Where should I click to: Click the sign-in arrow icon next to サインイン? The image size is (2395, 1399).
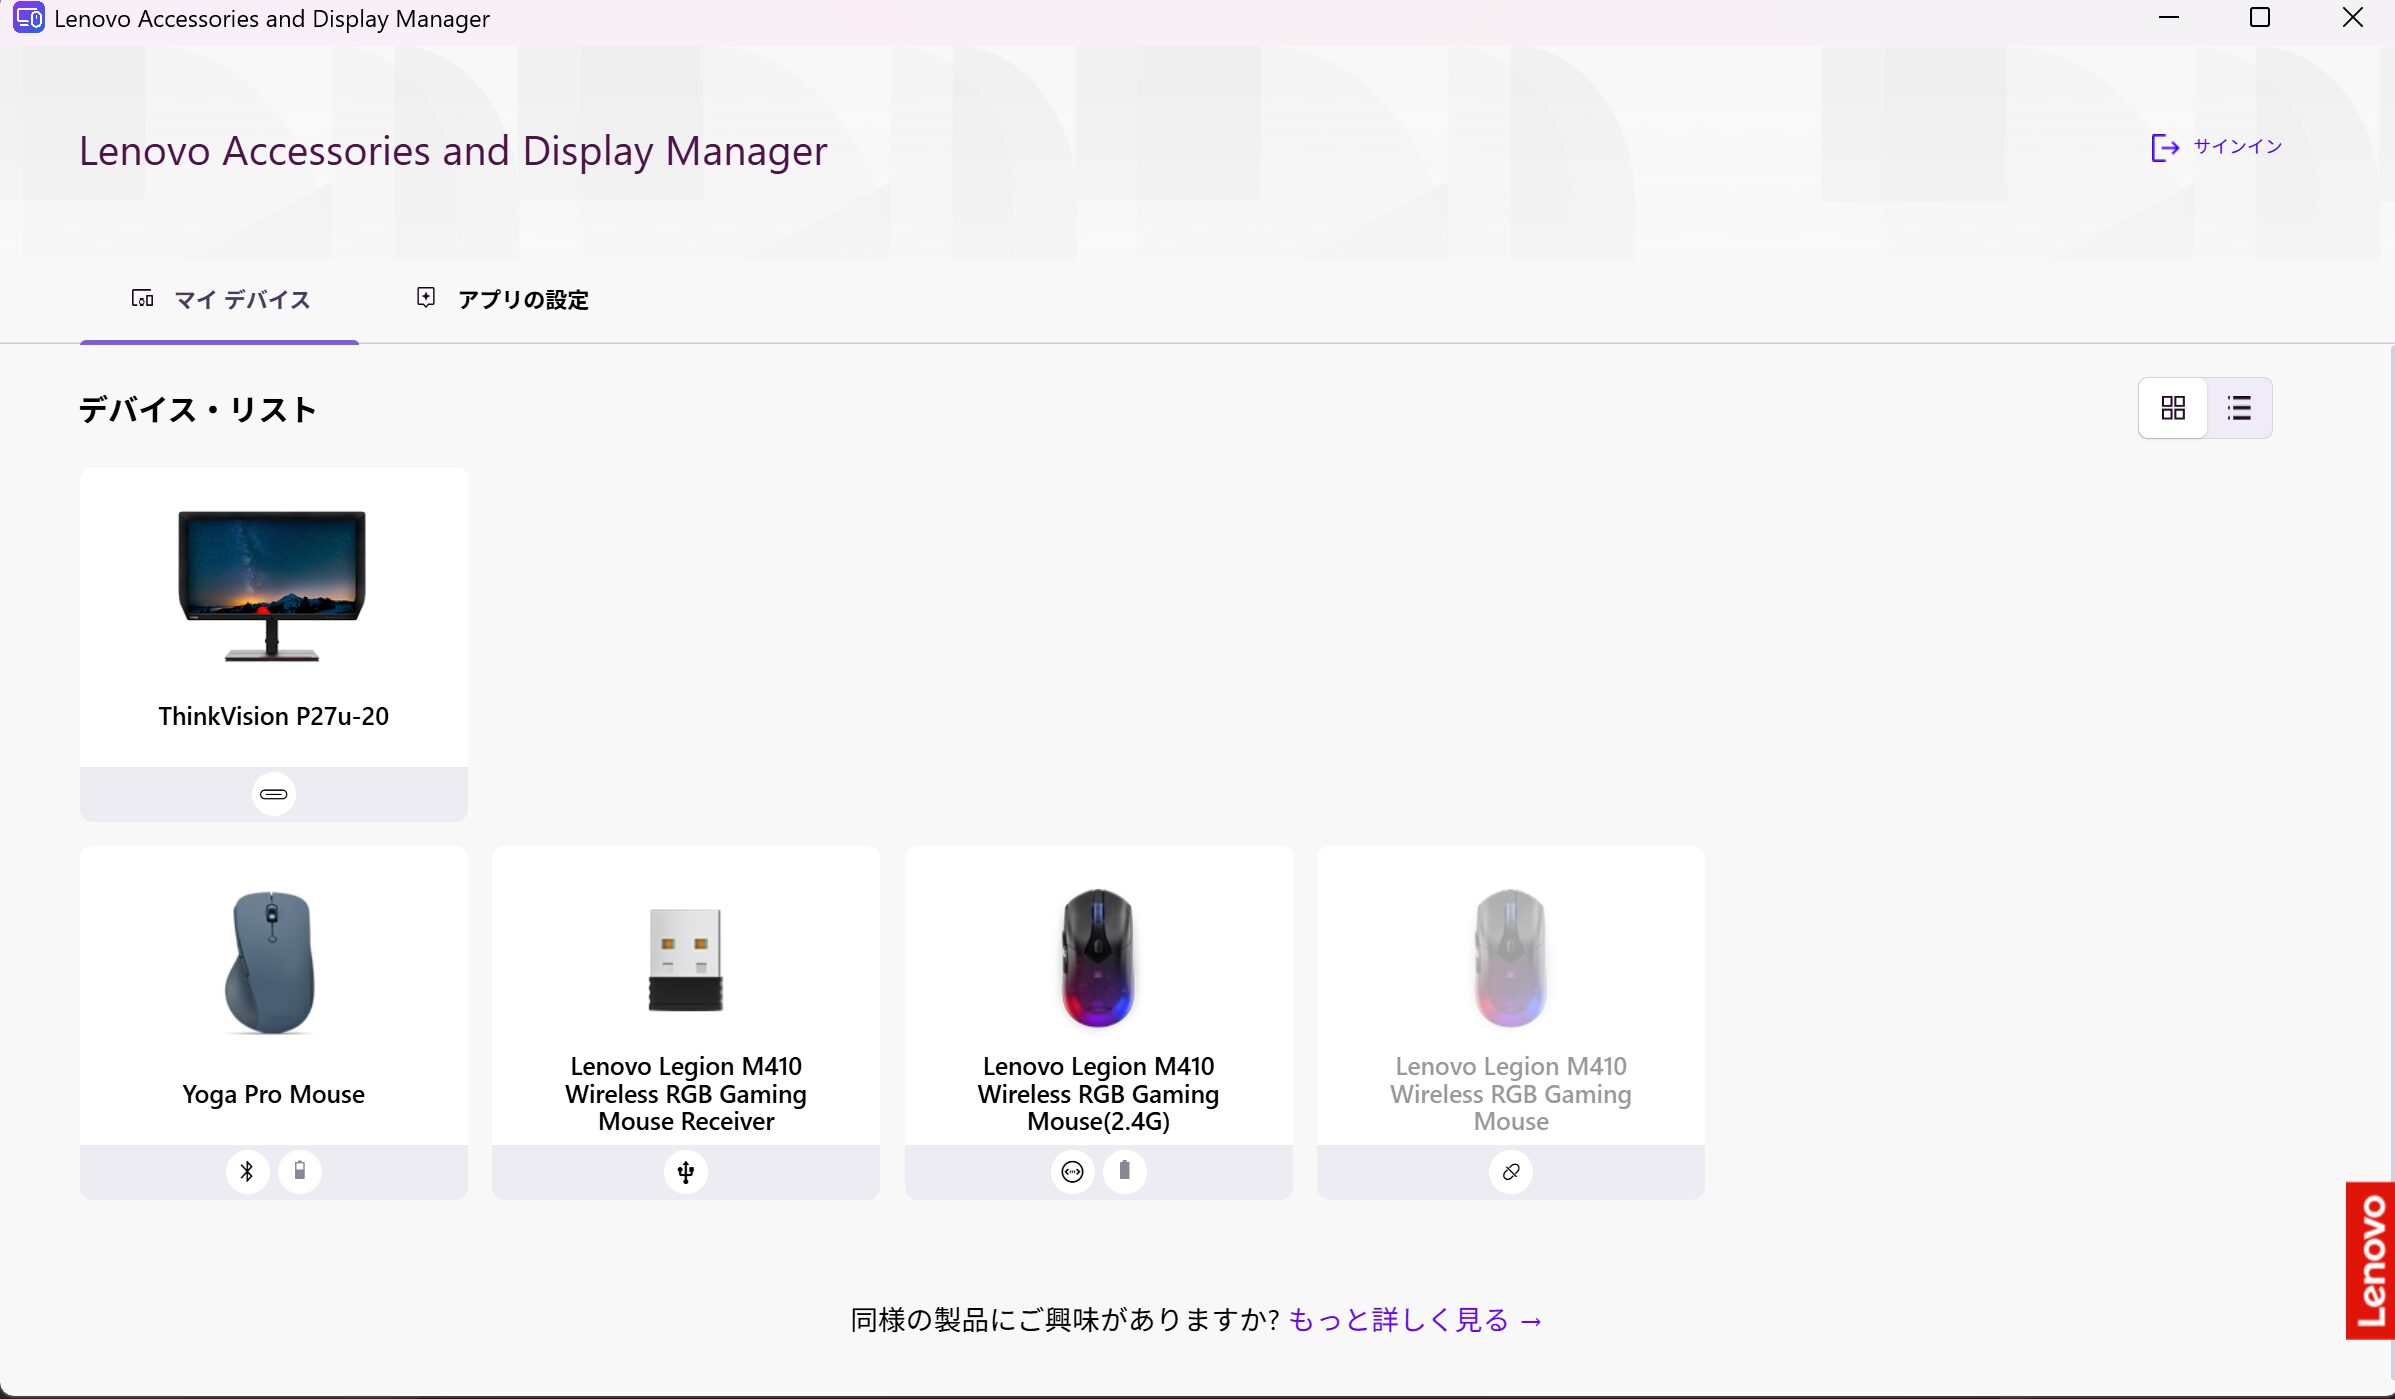pyautogui.click(x=2166, y=148)
